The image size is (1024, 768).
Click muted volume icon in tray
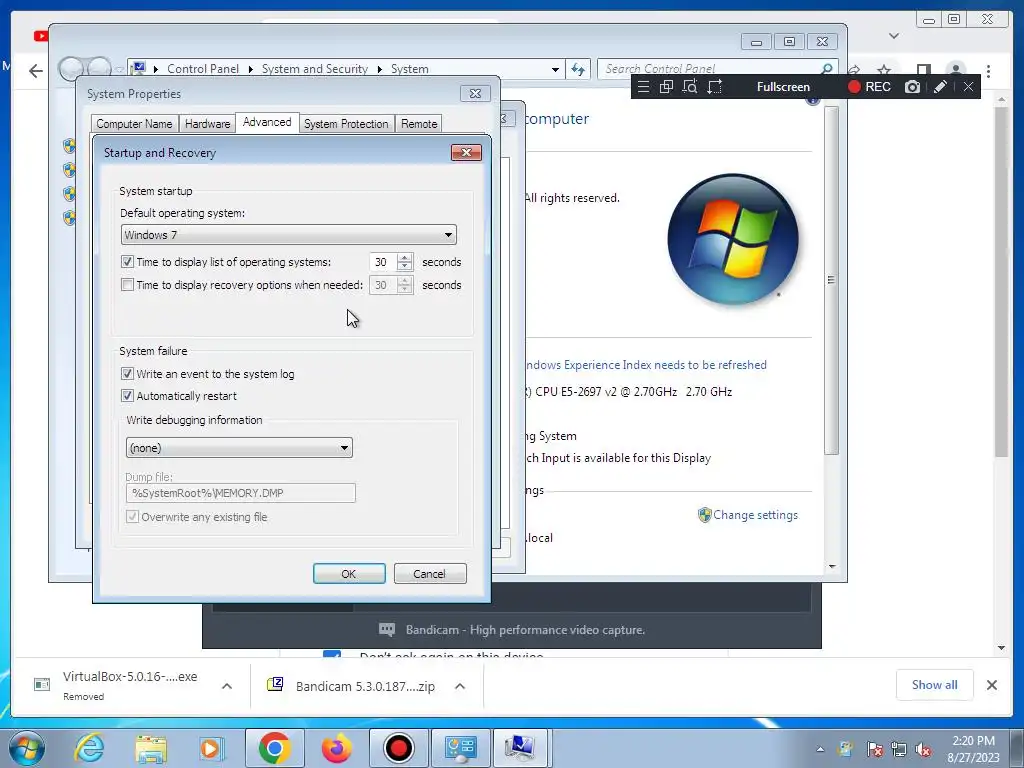pyautogui.click(x=923, y=749)
